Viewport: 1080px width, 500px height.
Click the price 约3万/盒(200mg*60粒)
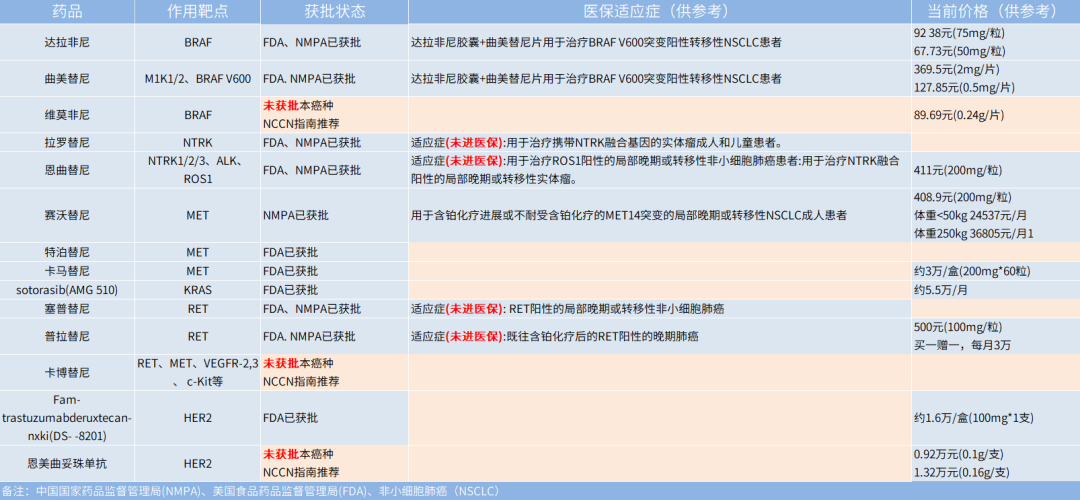[x=973, y=271]
